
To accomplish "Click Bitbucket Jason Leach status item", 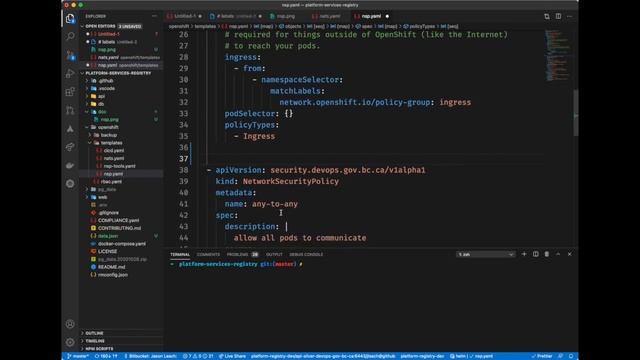I will coord(150,356).
